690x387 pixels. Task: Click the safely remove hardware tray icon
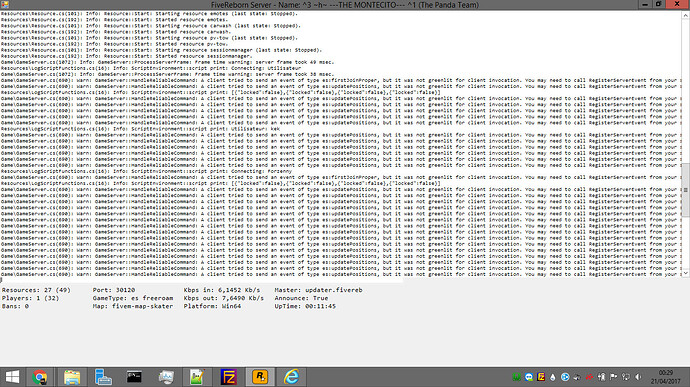pos(601,377)
